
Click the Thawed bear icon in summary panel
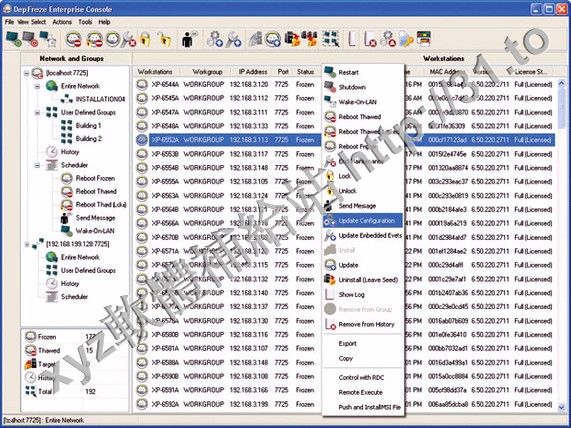click(31, 350)
